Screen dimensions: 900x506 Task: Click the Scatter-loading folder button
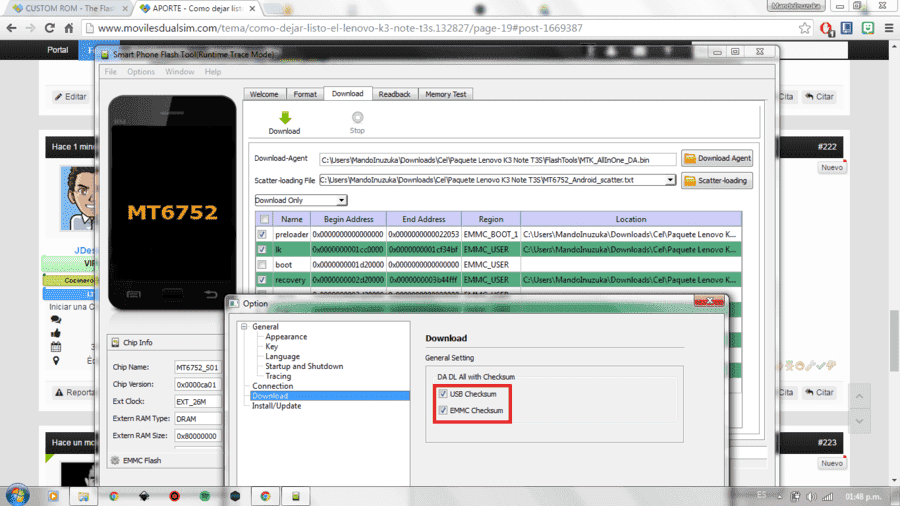tap(717, 181)
